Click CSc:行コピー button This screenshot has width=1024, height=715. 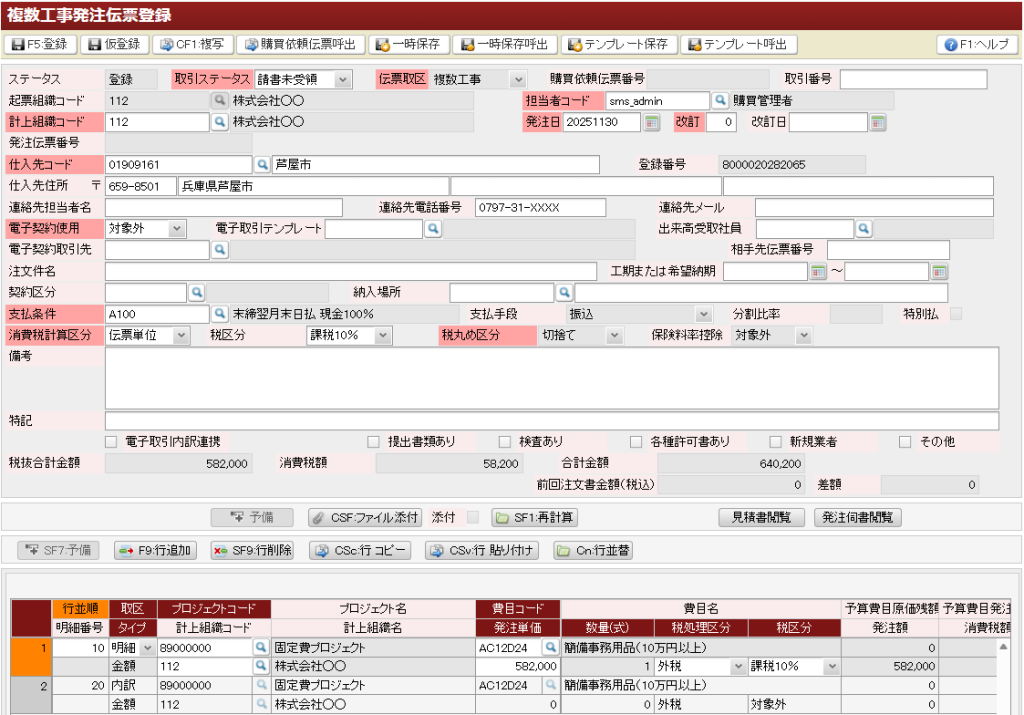[x=360, y=550]
